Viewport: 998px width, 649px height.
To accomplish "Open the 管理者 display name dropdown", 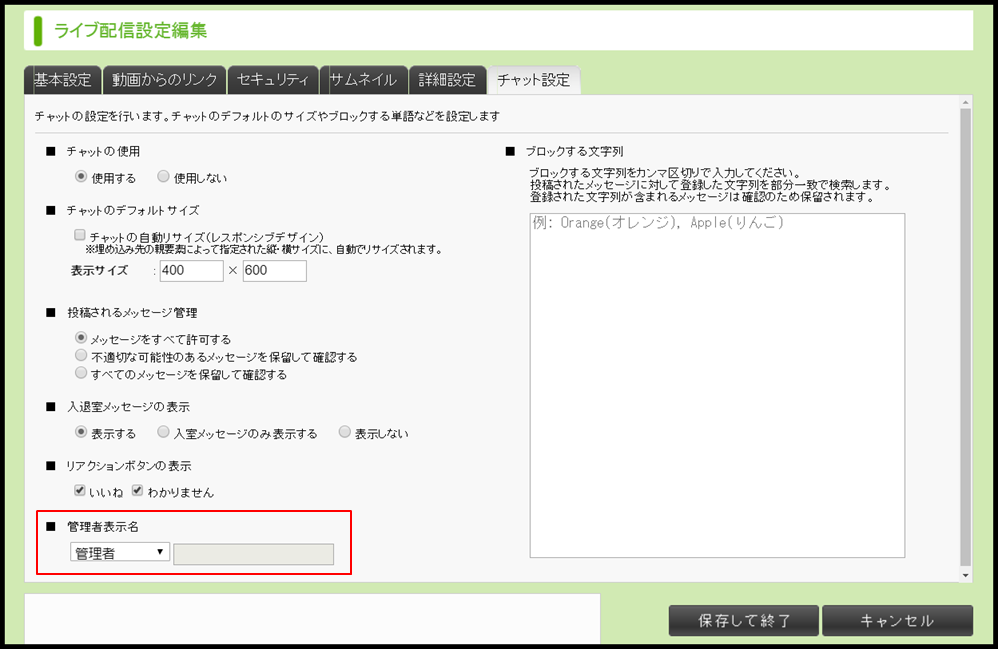I will coord(120,553).
